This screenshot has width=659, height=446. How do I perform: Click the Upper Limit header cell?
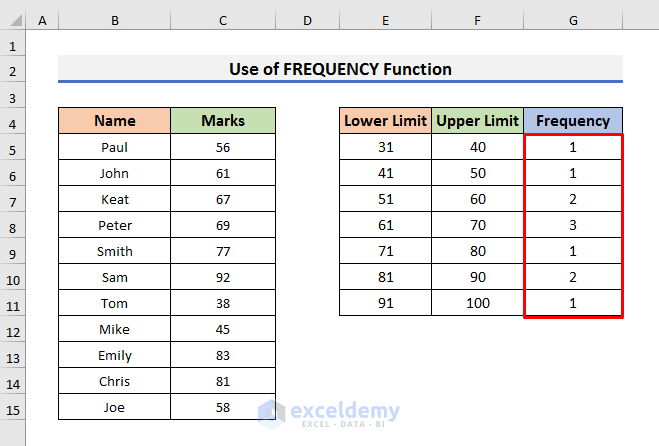tap(477, 121)
